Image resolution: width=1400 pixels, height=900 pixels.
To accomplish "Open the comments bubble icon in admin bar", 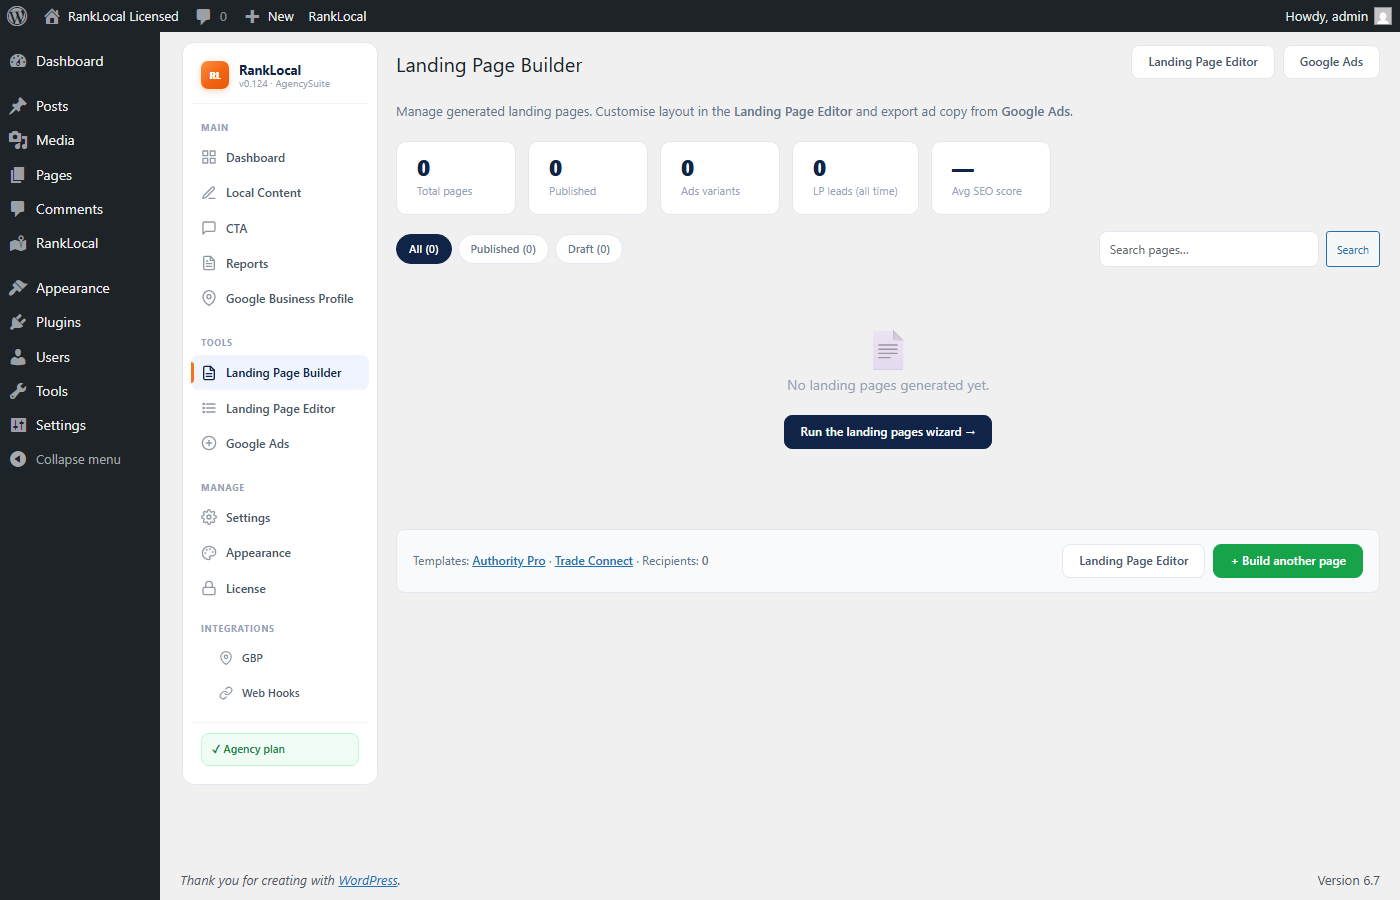I will click(x=204, y=16).
